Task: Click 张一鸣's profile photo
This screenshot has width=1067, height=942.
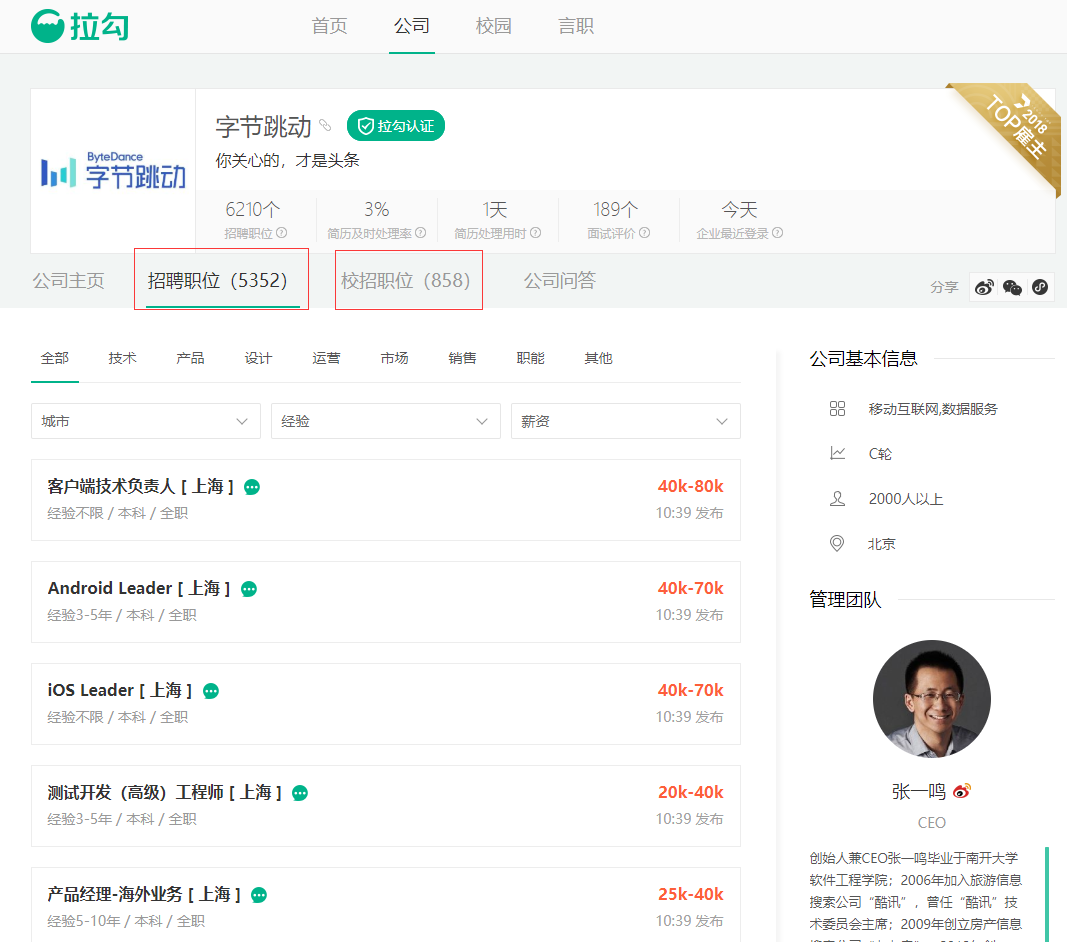Action: (932, 699)
